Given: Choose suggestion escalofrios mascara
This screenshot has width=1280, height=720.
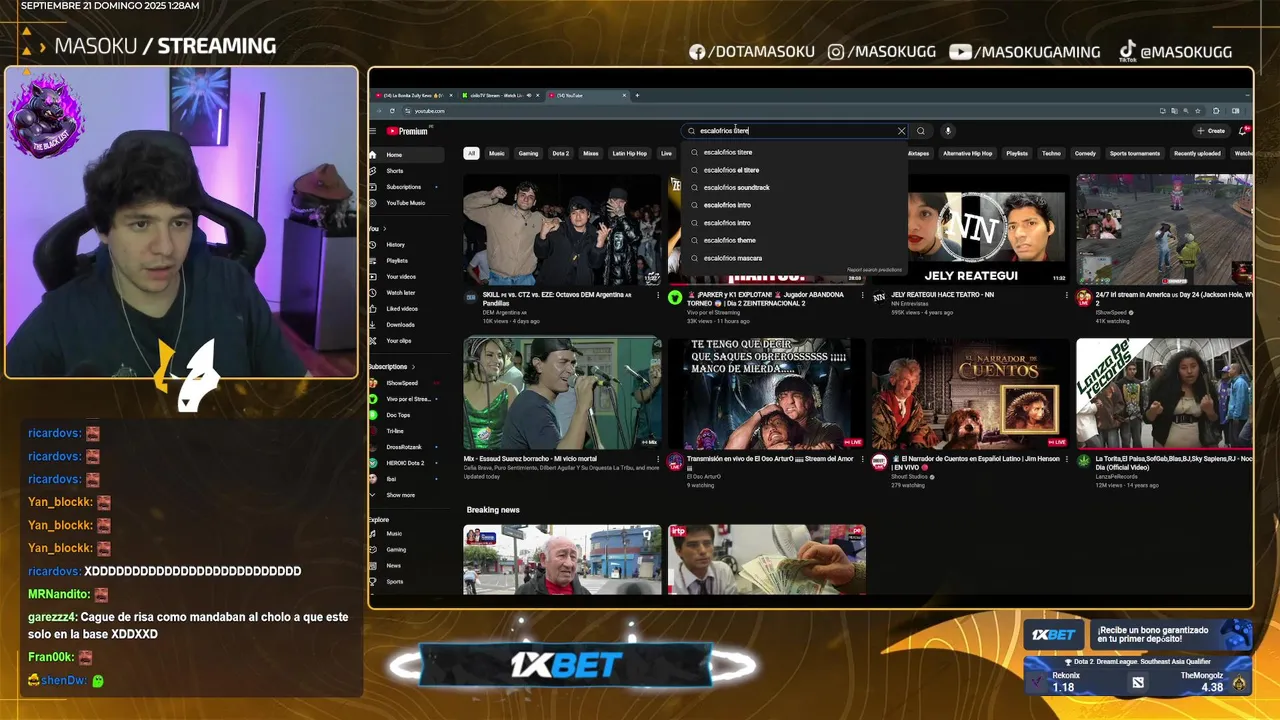Looking at the screenshot, I should (x=795, y=258).
